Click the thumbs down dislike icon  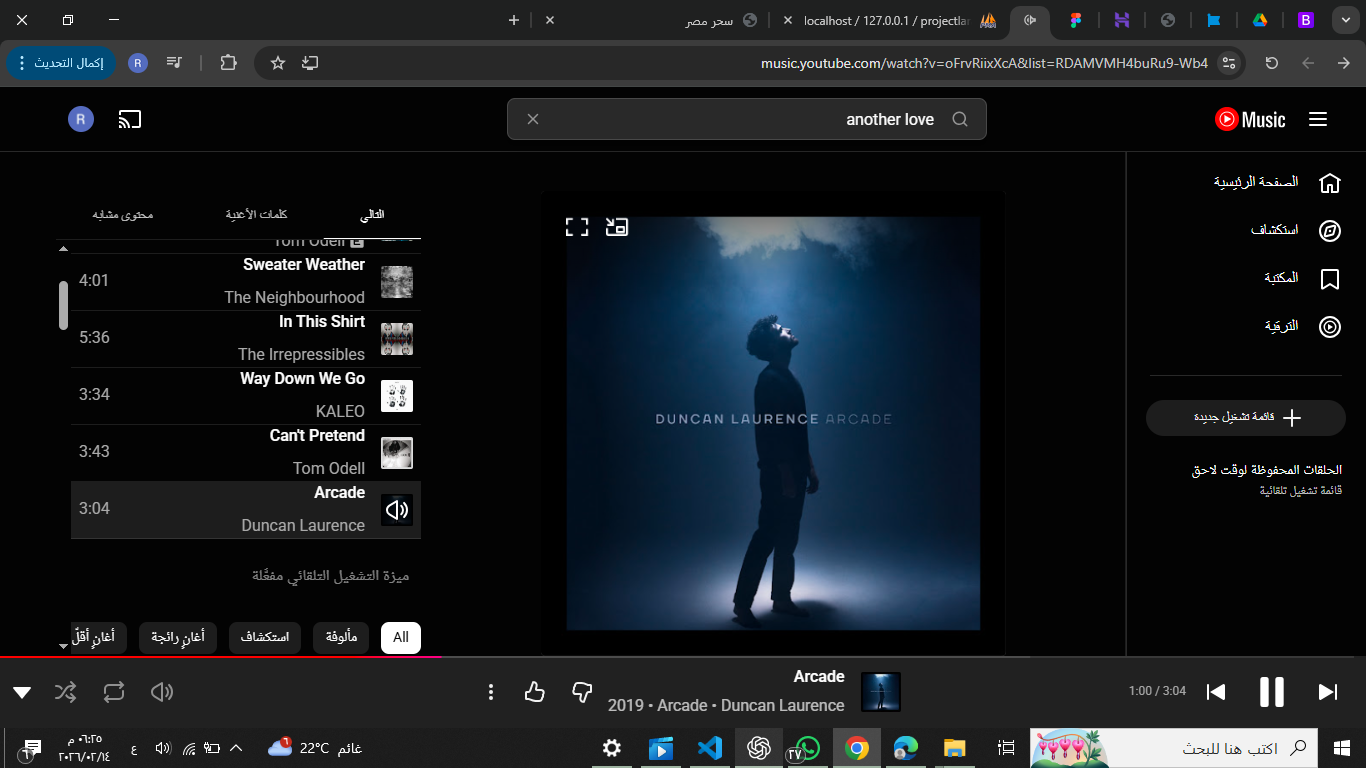point(582,692)
